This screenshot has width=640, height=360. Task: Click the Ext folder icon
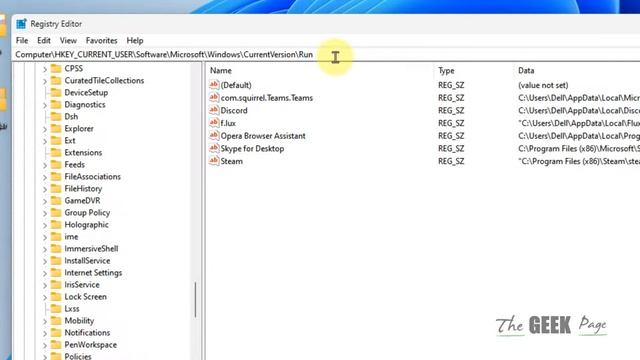(x=56, y=140)
